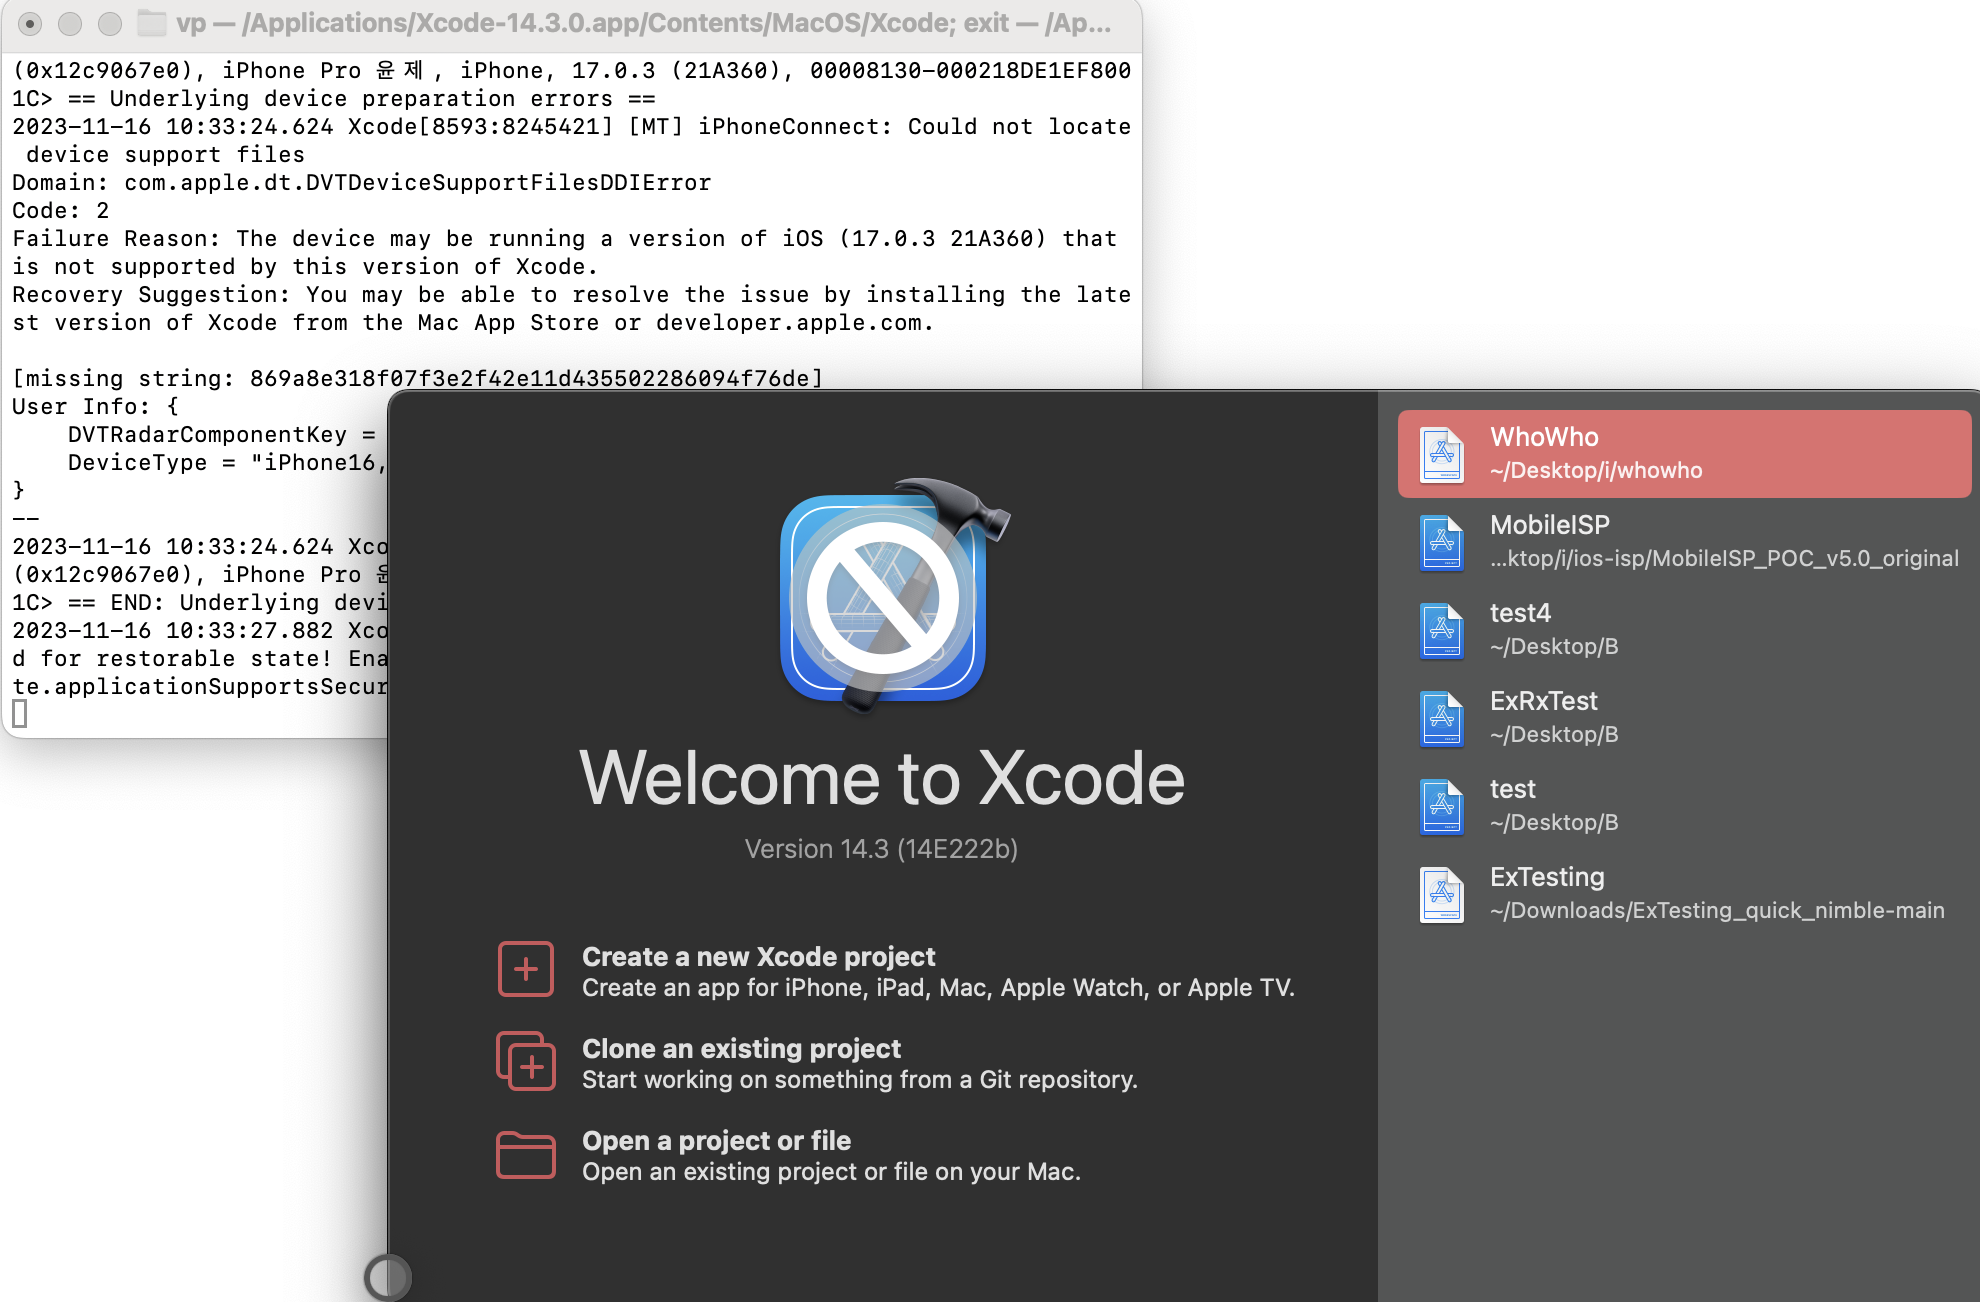Screen dimensions: 1980x1302
Task: Click the WhoWho project file icon
Action: point(1441,454)
